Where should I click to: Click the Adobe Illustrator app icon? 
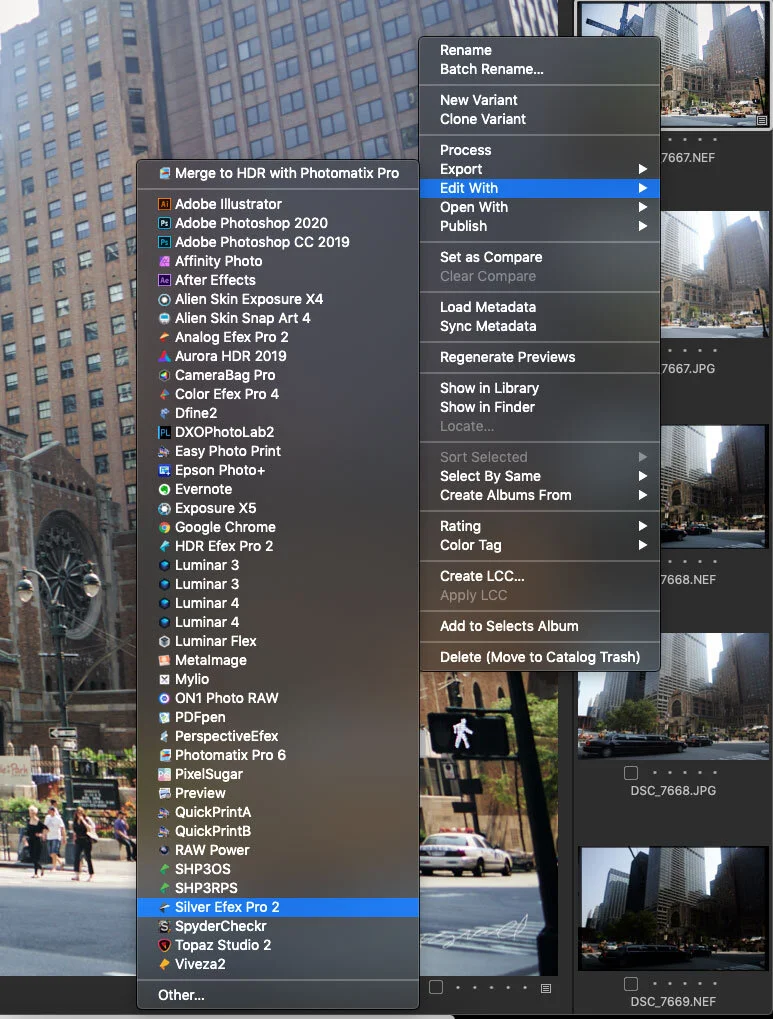tap(164, 204)
